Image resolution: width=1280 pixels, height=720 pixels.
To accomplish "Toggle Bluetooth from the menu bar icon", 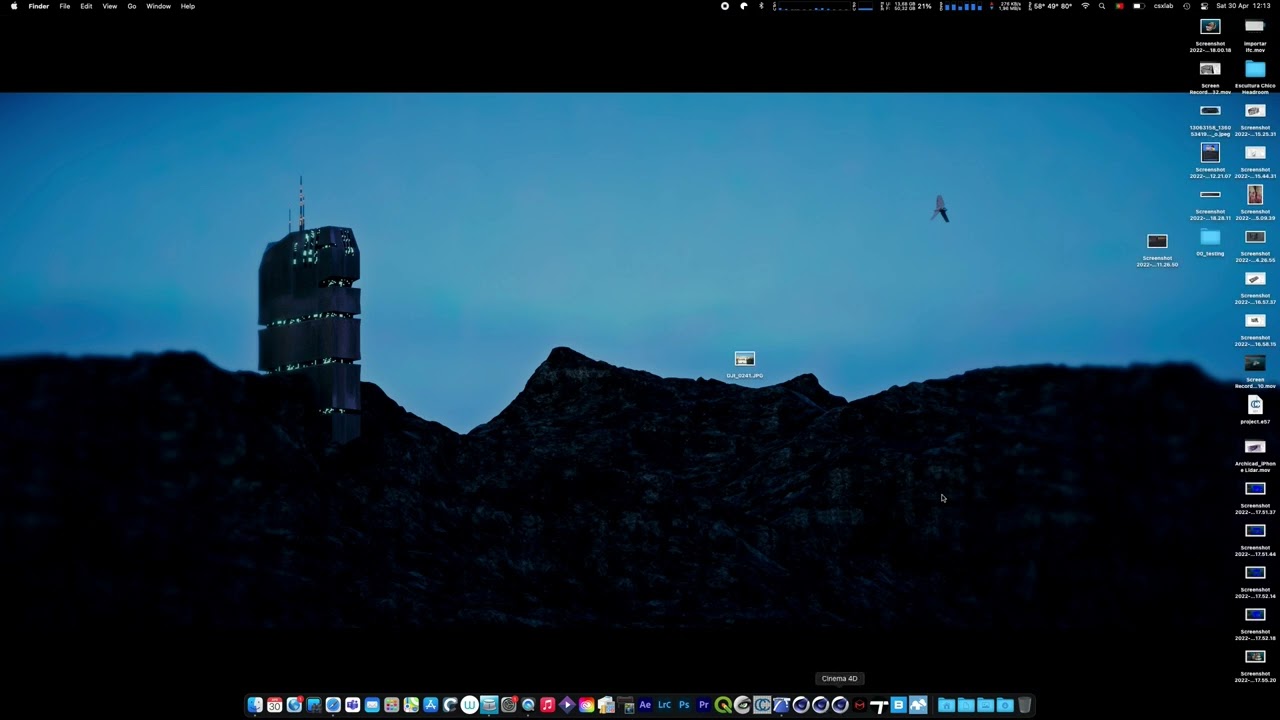I will point(761,6).
